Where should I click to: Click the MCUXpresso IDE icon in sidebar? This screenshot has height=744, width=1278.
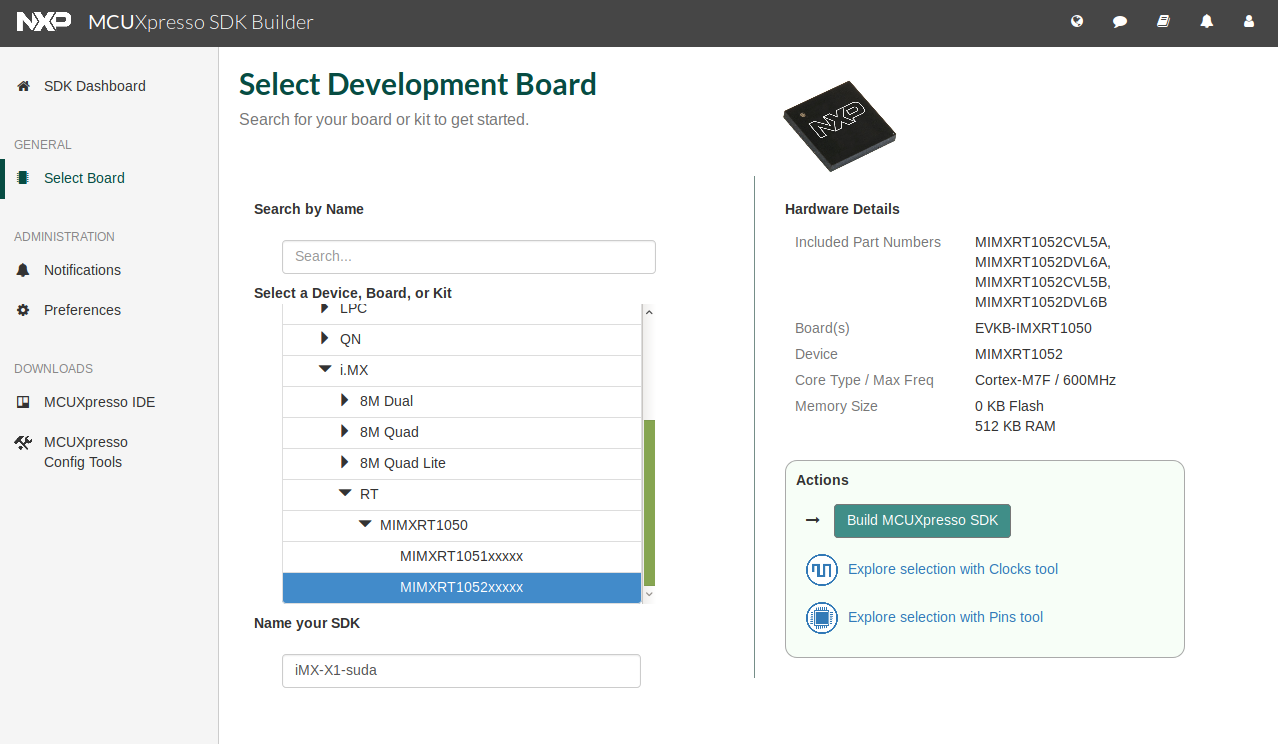coord(23,402)
